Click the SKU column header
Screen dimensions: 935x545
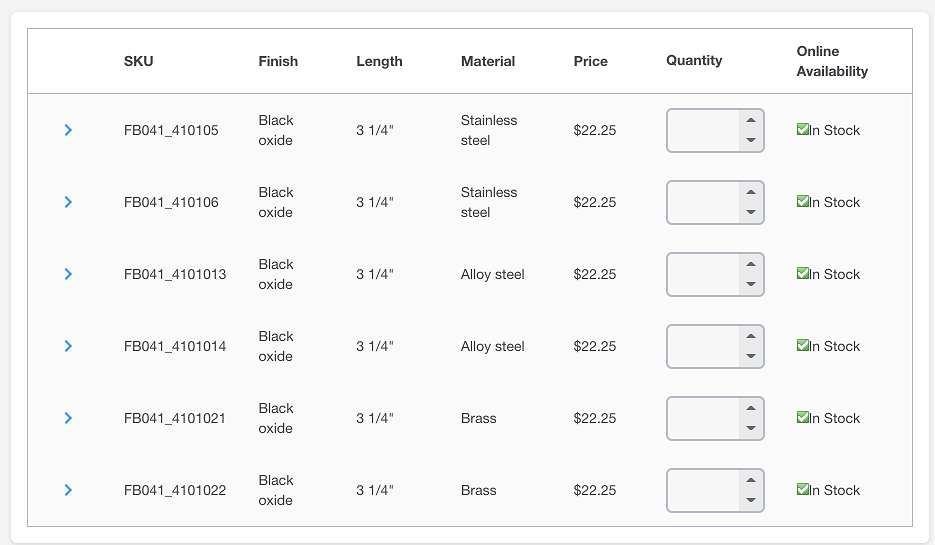[139, 61]
